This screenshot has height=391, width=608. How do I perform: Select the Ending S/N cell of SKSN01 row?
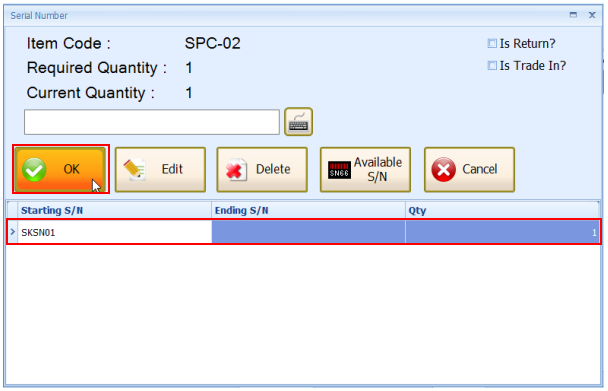click(x=308, y=232)
